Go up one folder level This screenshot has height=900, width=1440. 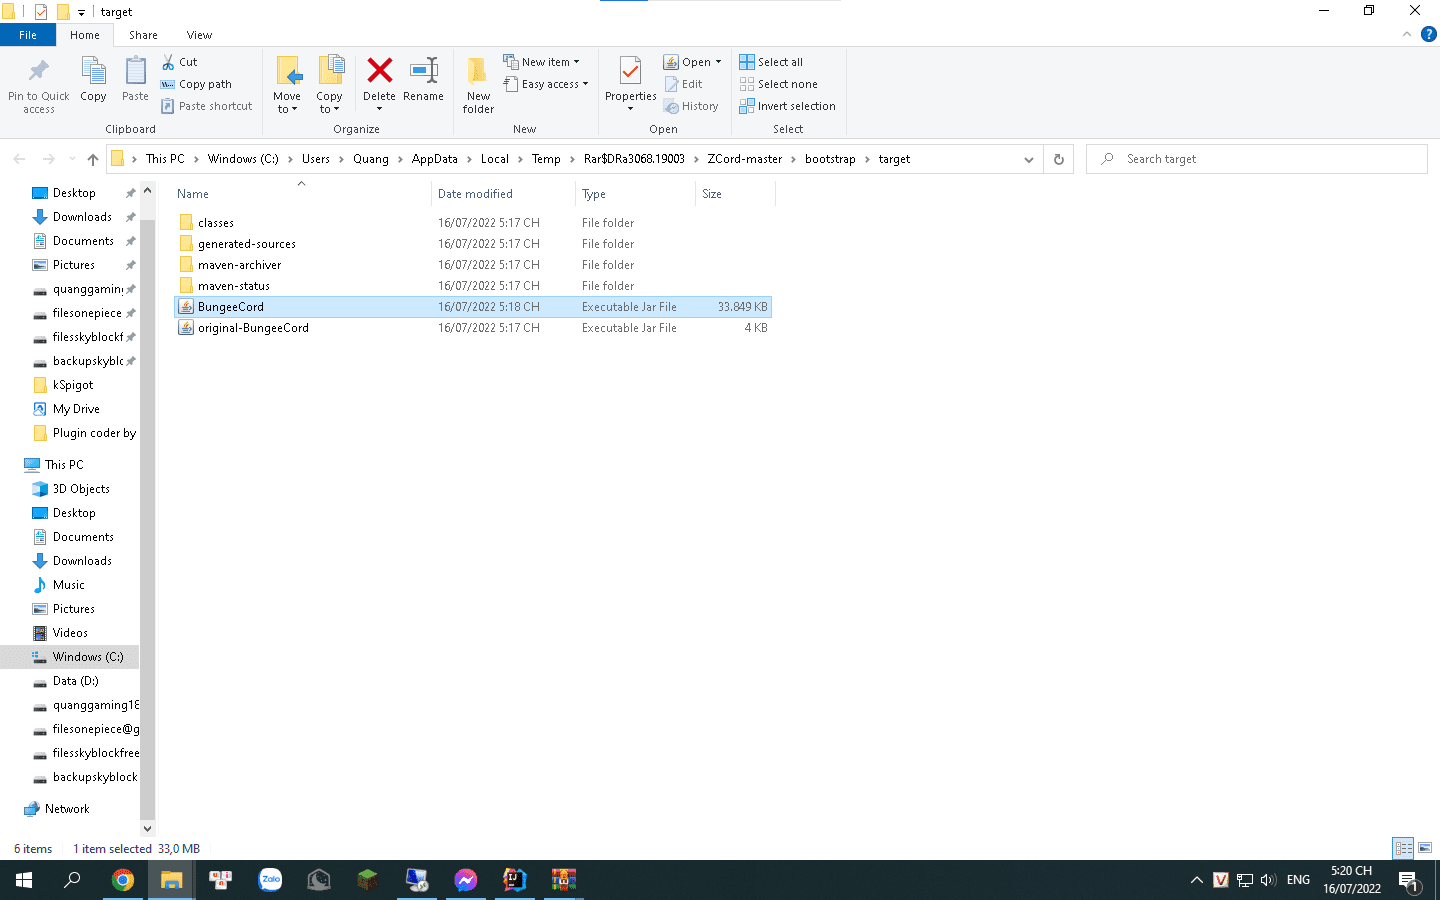point(93,159)
